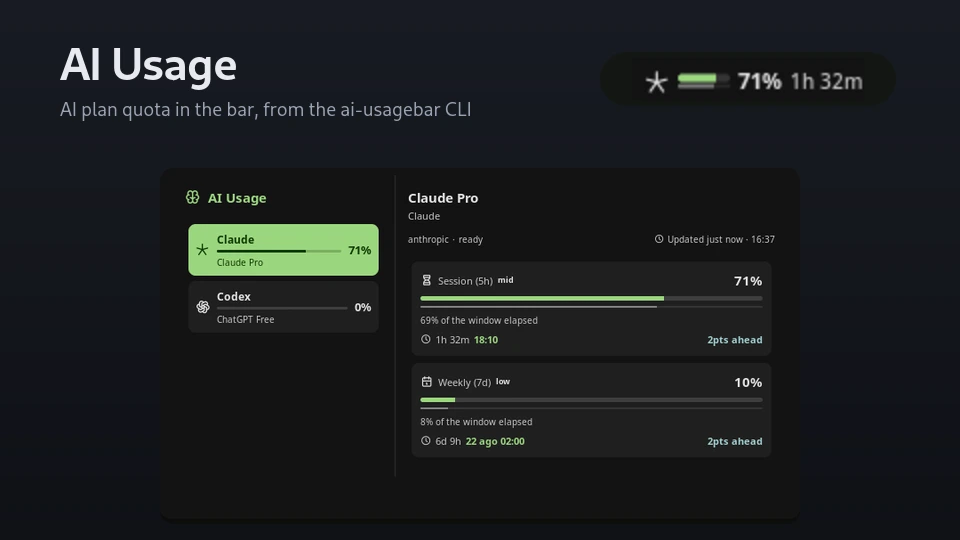Click the 71% 1h 32m bar widget
This screenshot has width=960, height=540.
click(748, 80)
